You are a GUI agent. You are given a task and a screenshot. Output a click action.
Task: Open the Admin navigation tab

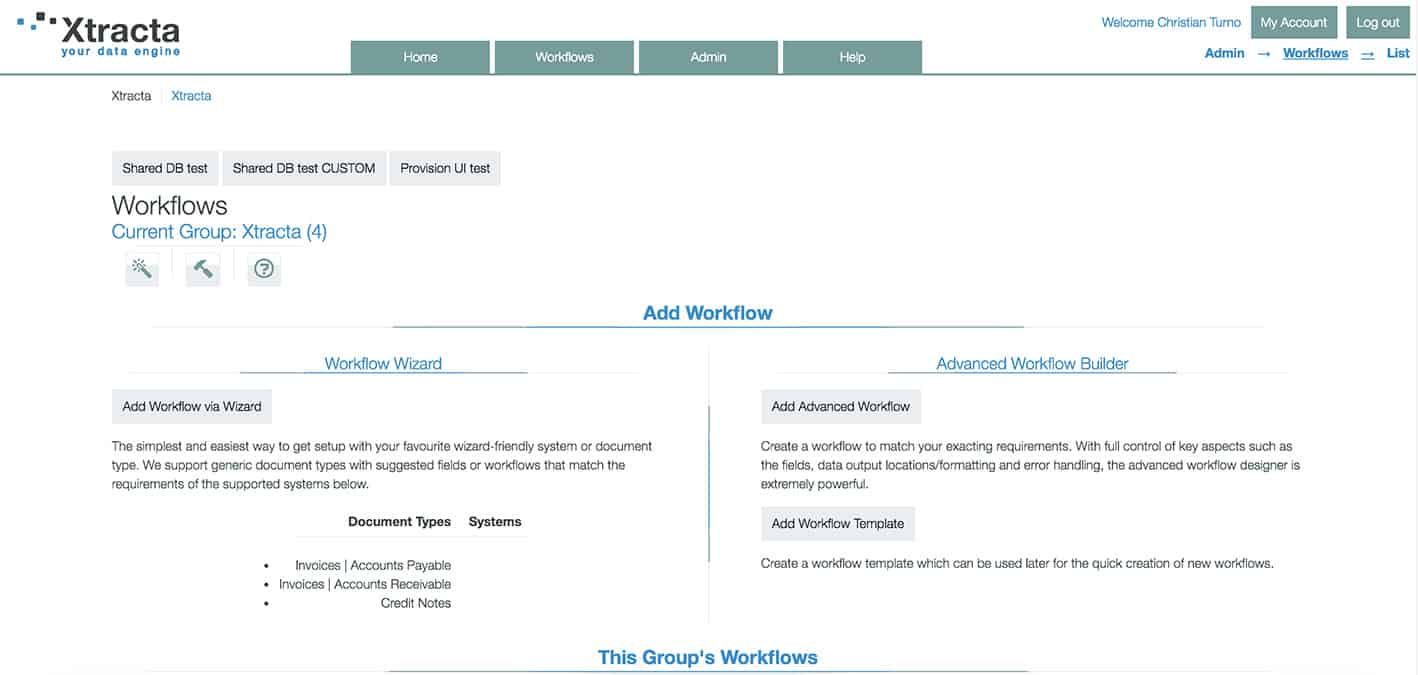click(707, 57)
